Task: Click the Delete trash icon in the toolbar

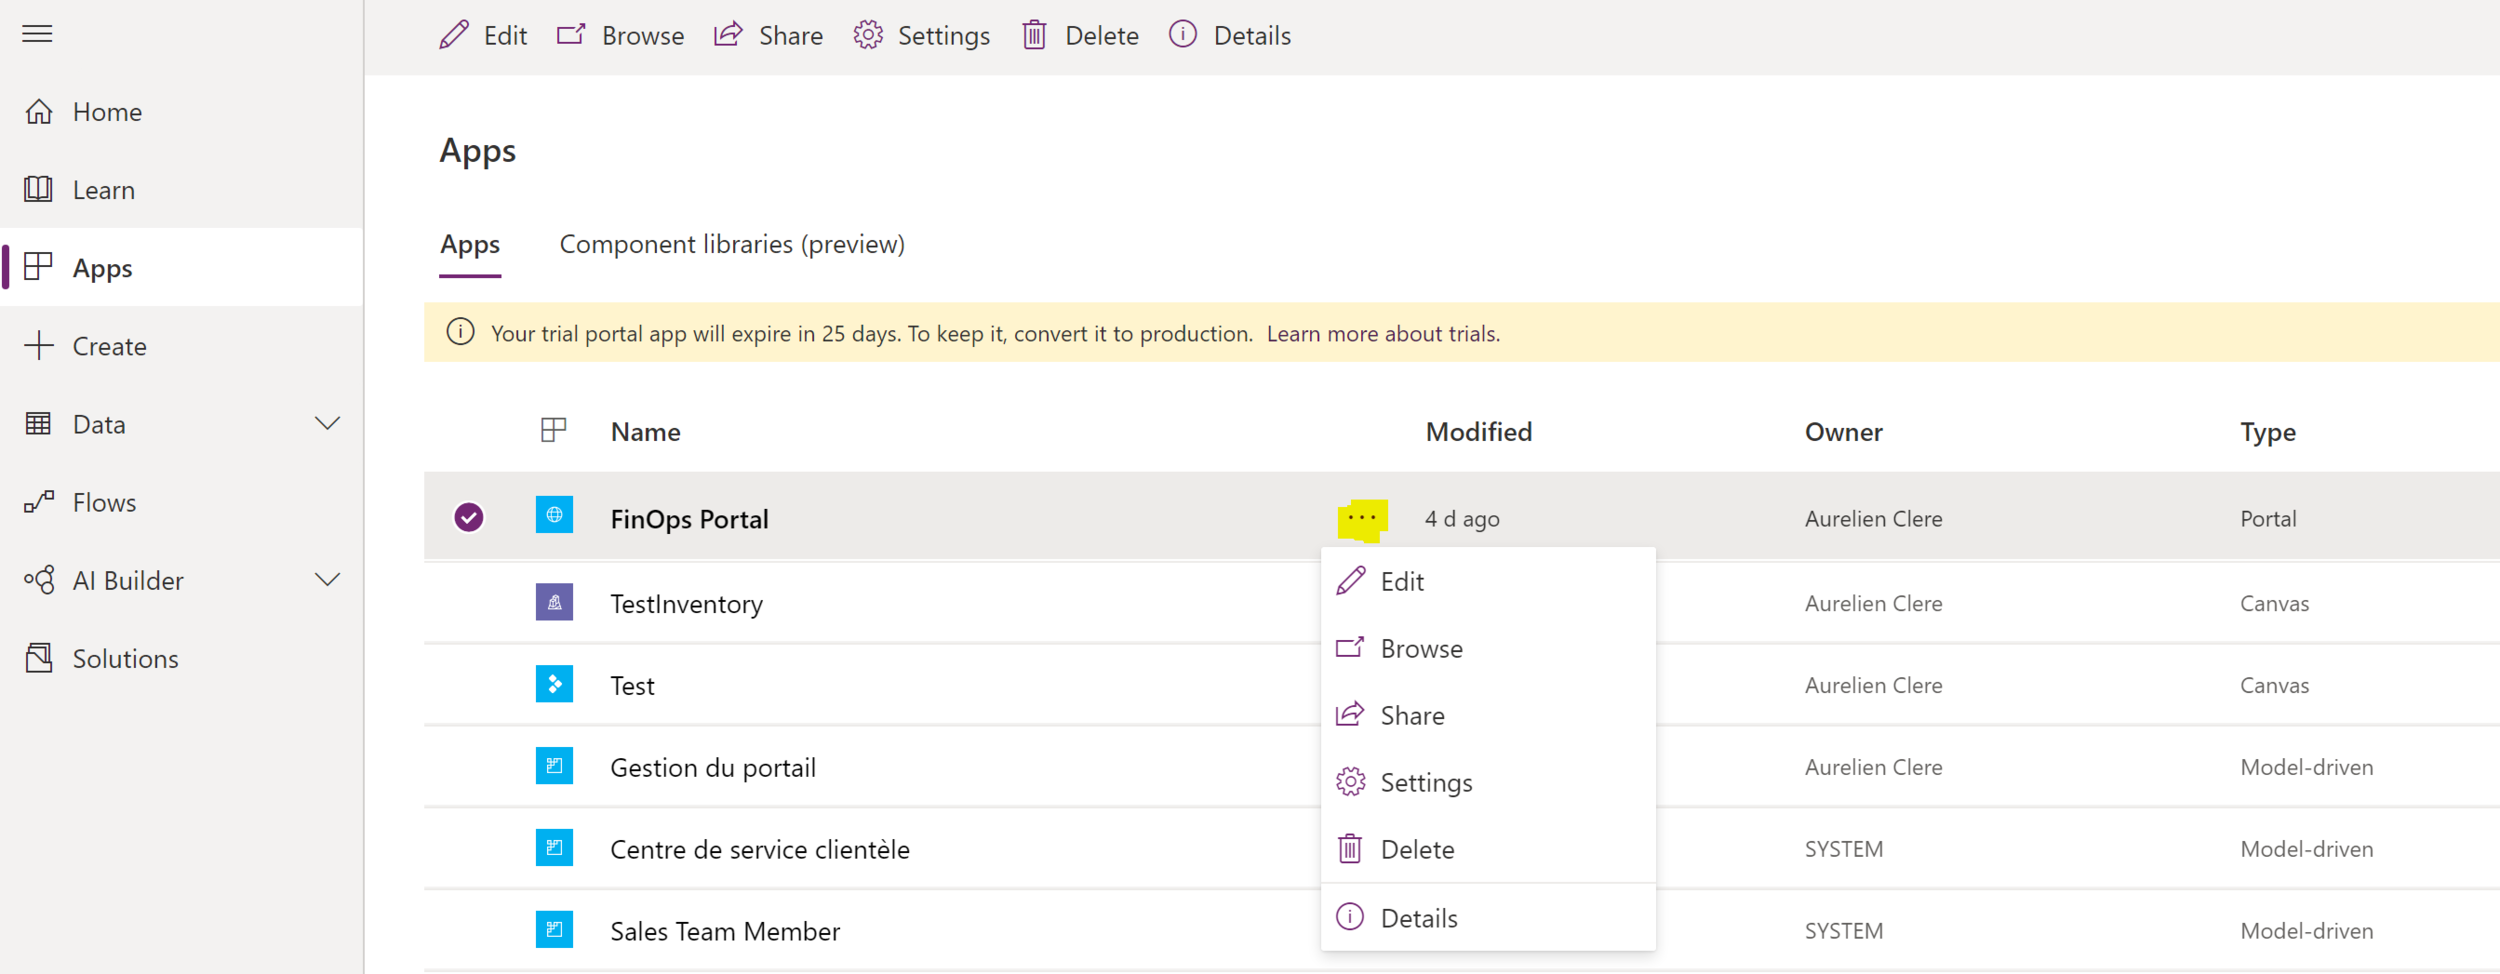Action: (1035, 34)
